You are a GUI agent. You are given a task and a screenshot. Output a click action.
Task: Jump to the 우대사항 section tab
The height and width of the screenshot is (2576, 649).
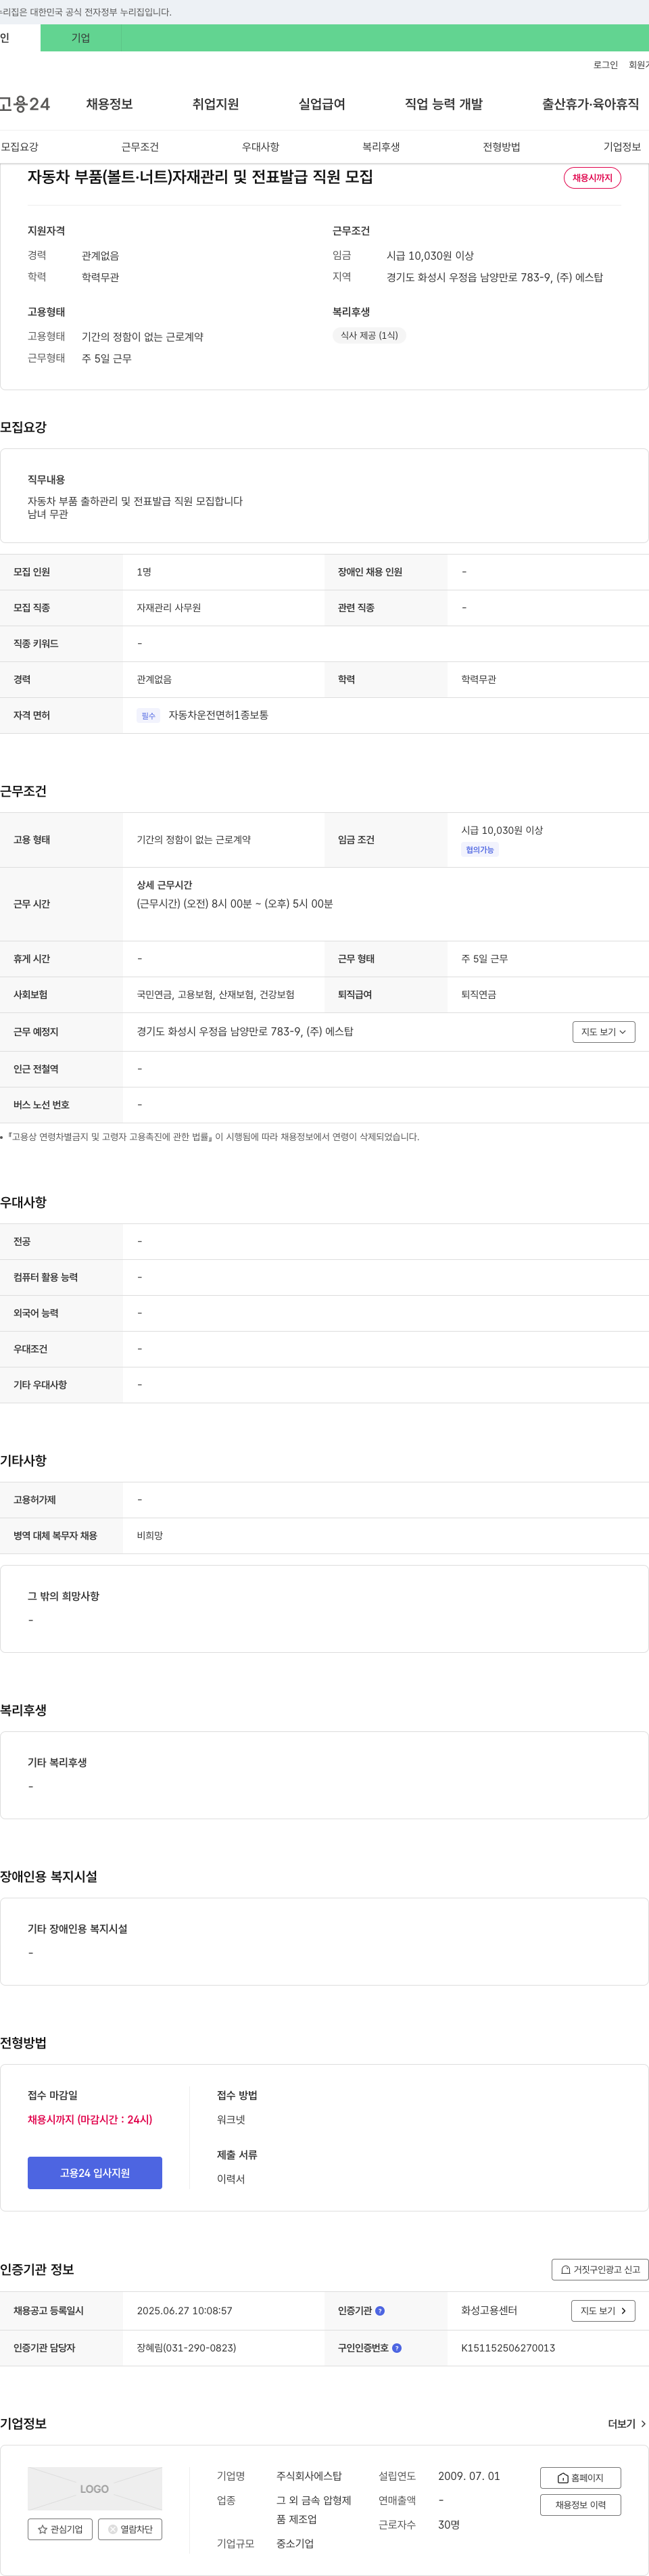point(261,147)
